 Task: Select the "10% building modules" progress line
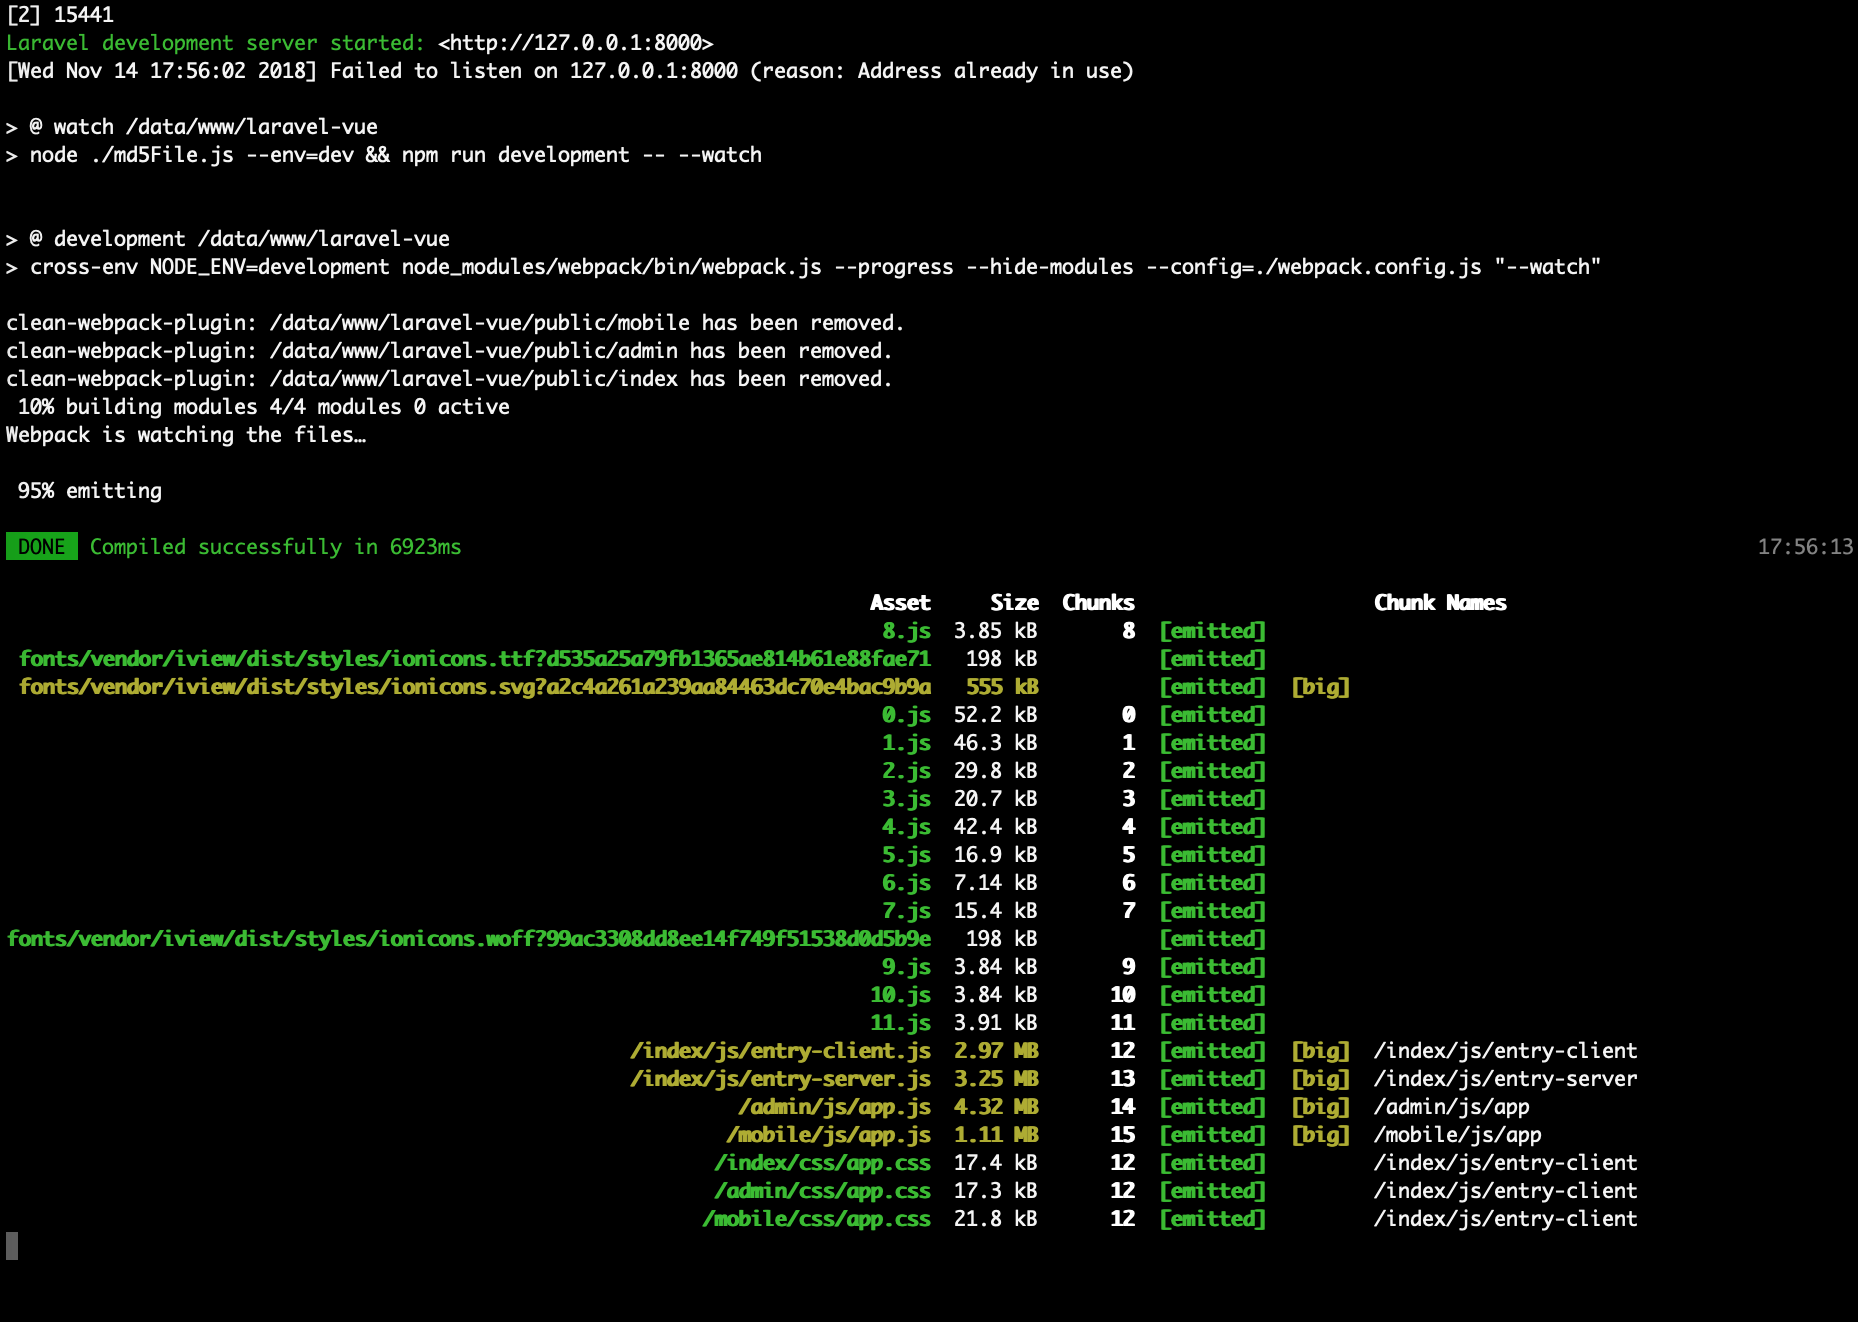[x=264, y=407]
